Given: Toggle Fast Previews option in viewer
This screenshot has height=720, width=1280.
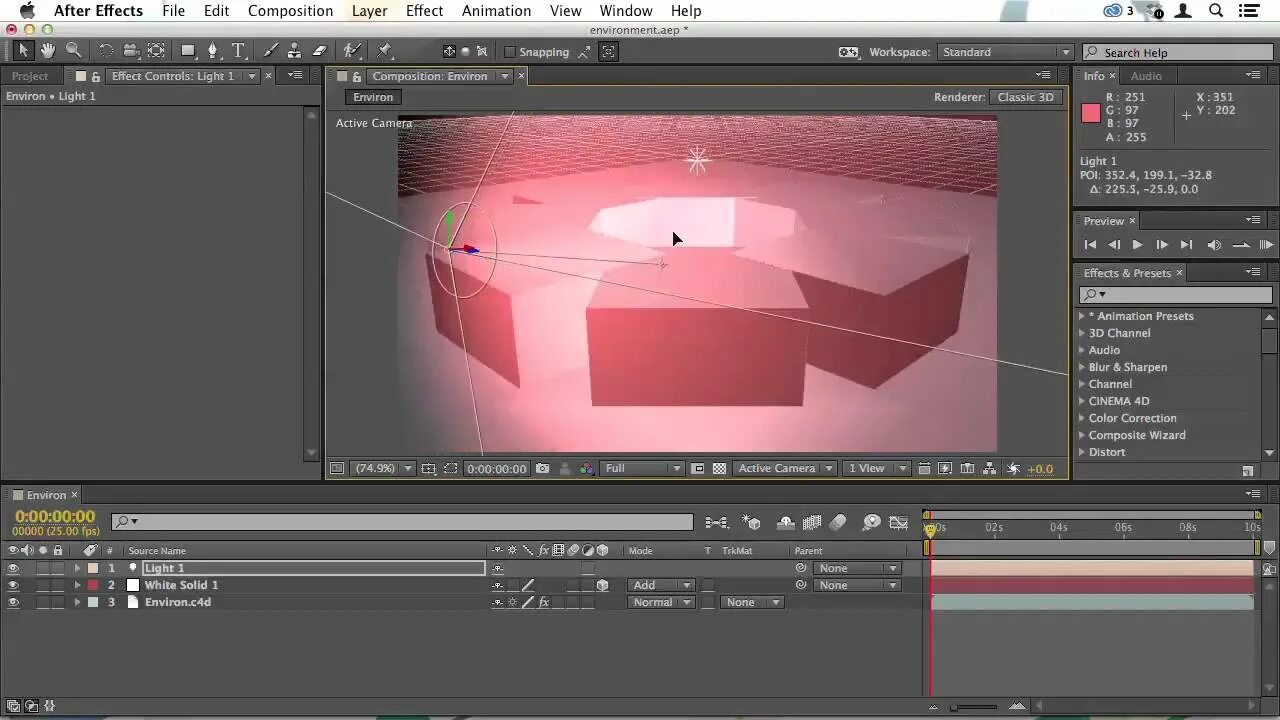Looking at the screenshot, I should tap(945, 468).
